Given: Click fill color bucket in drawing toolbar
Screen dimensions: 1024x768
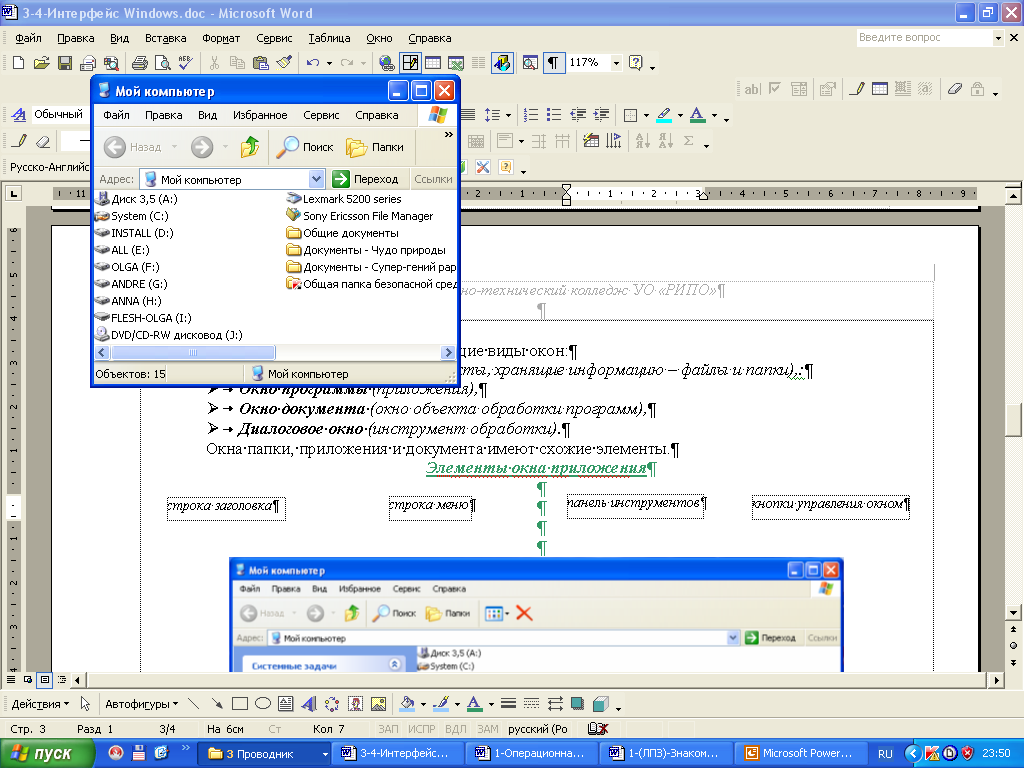Looking at the screenshot, I should [x=407, y=703].
